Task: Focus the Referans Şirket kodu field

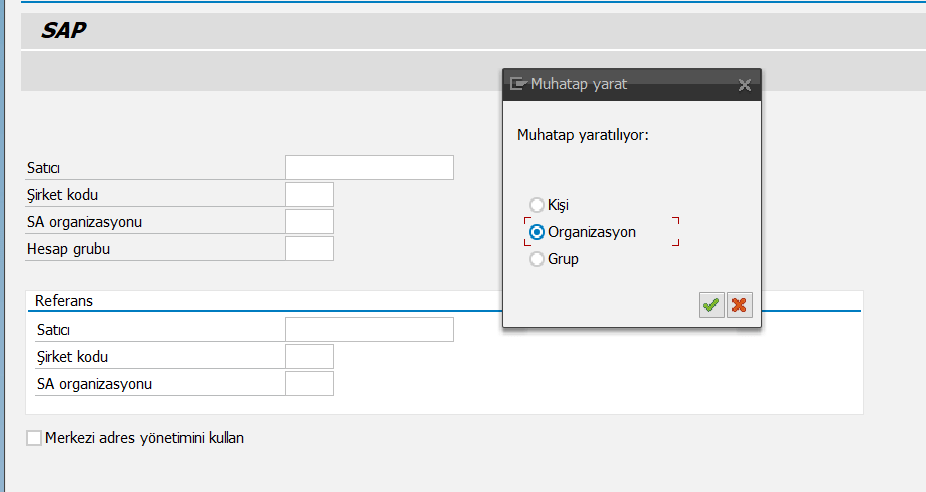Action: tap(309, 356)
